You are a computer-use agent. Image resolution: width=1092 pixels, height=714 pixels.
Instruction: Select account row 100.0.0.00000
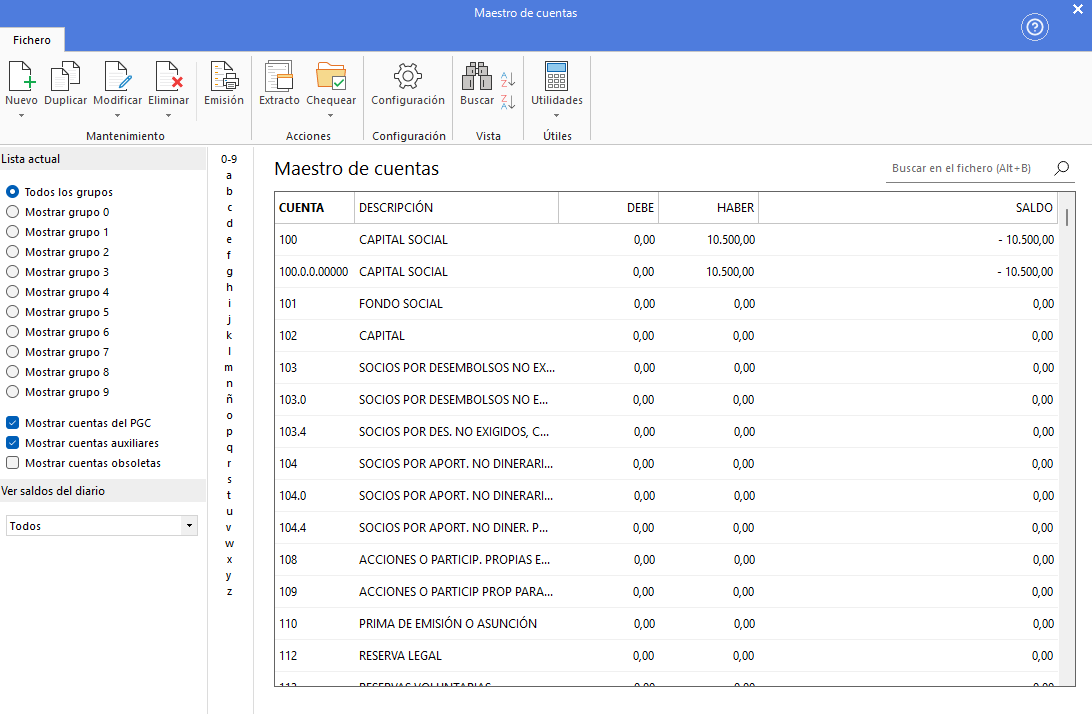(666, 272)
